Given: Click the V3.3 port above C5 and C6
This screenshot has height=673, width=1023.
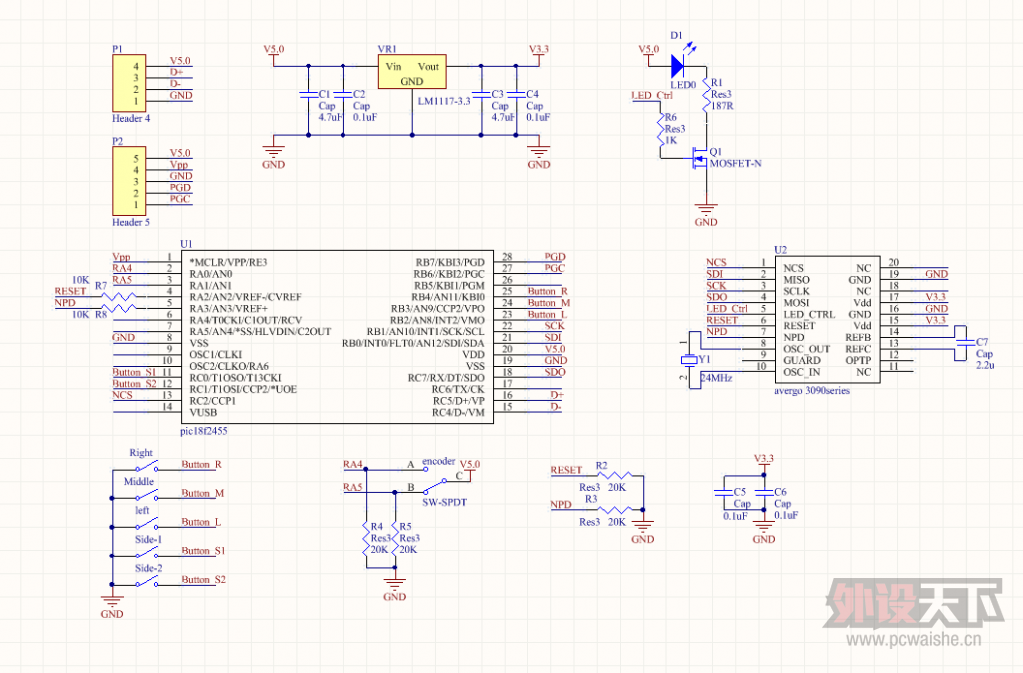Looking at the screenshot, I should (x=764, y=464).
